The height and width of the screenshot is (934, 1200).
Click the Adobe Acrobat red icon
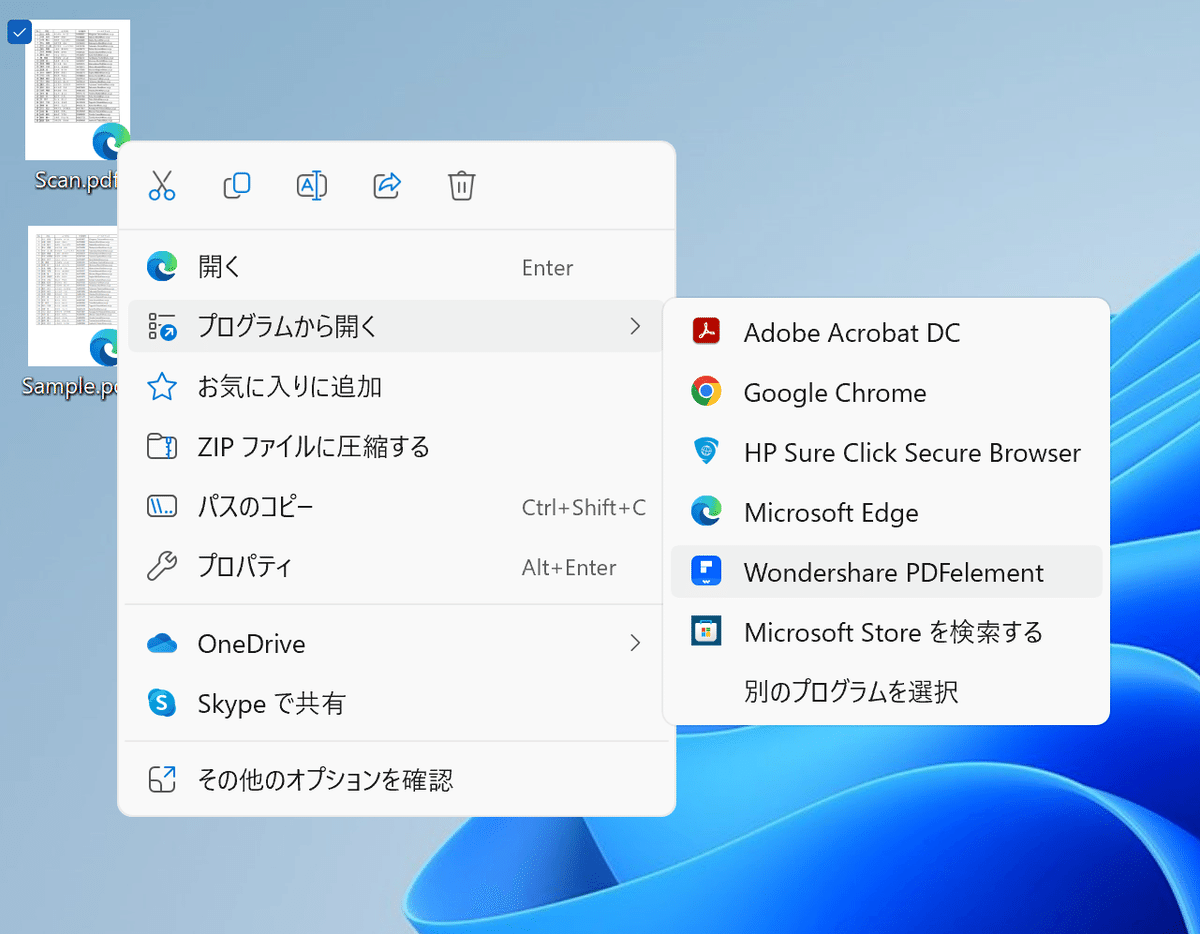point(706,331)
